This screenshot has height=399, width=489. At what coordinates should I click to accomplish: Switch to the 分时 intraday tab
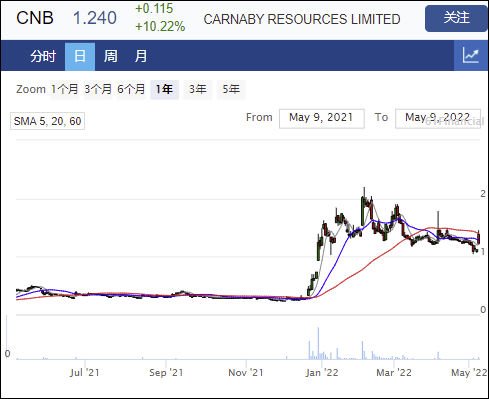43,56
